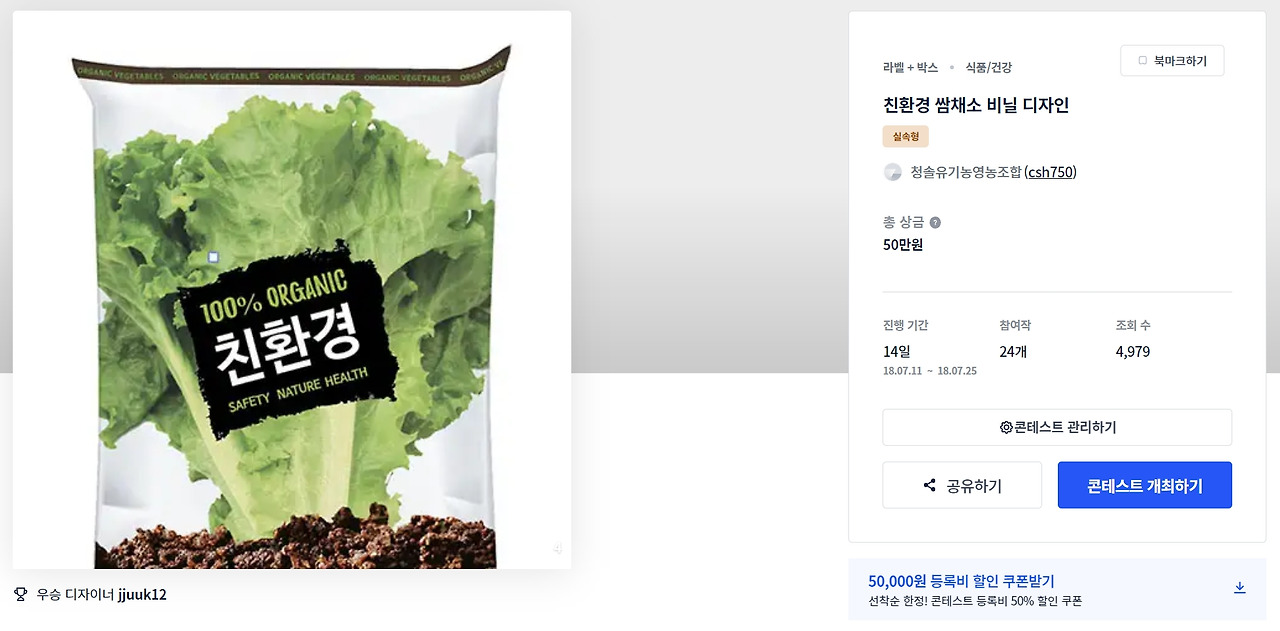Open 콘테스트 관리하기
1280x631 pixels.
[1057, 427]
